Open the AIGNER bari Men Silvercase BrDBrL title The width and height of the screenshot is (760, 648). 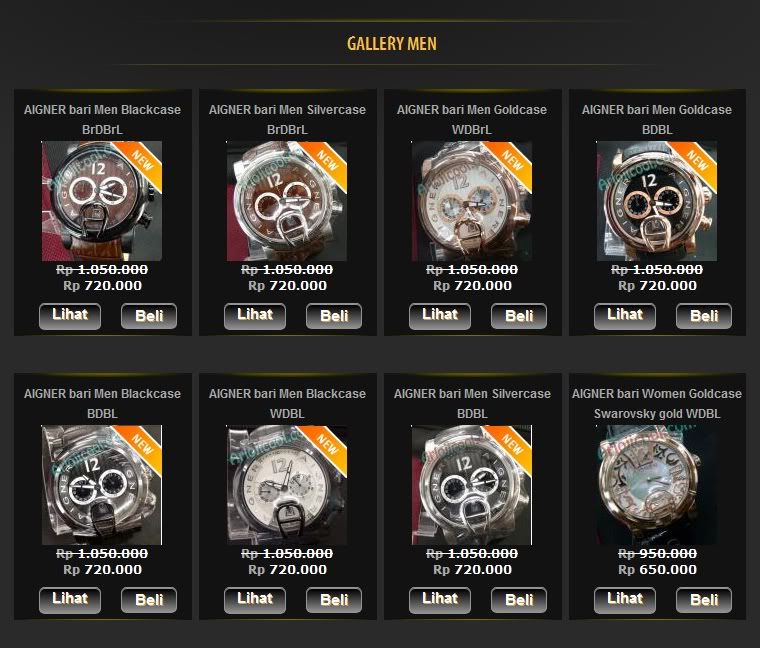(287, 120)
